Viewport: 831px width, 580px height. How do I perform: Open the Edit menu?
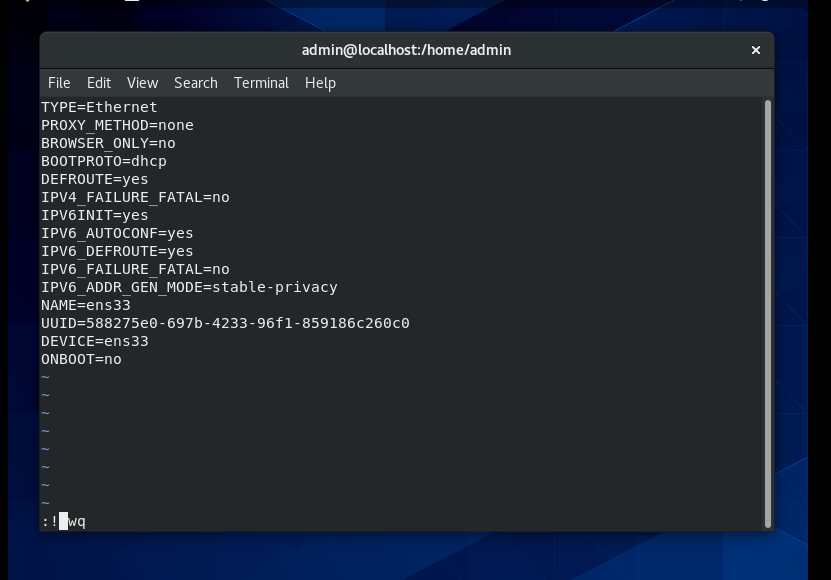99,83
